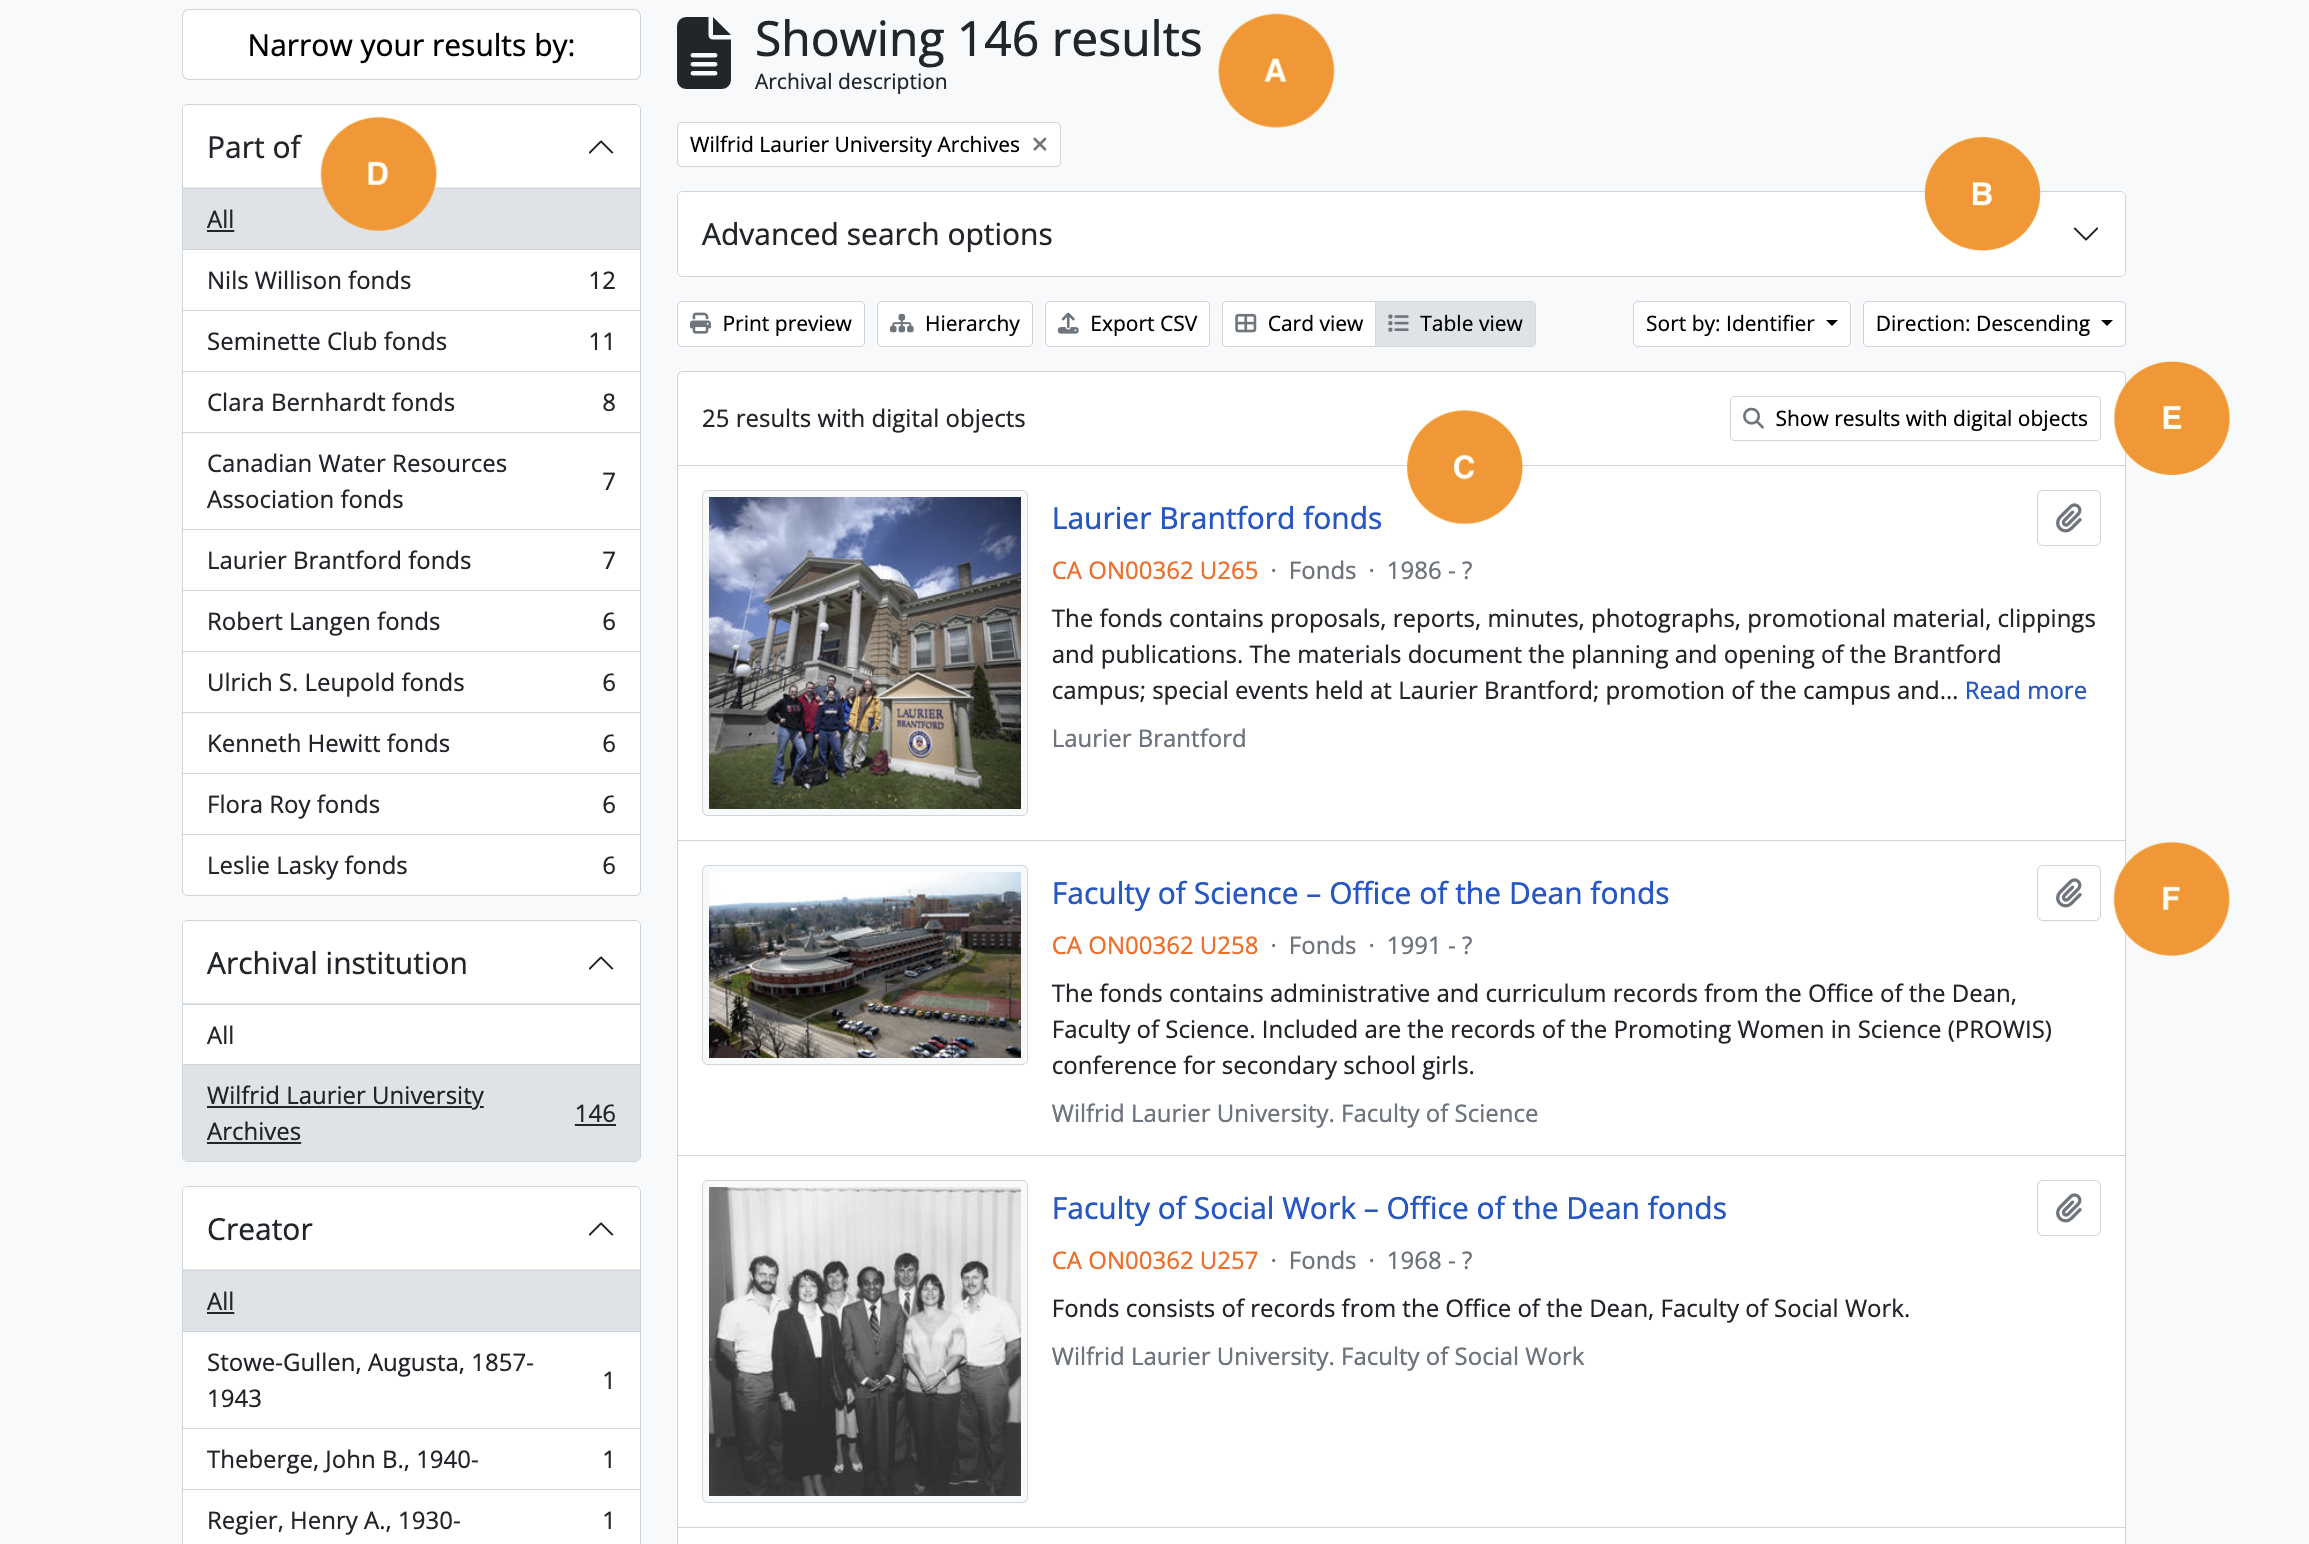
Task: Click Read more on Laurier Brantford description
Action: (2025, 691)
